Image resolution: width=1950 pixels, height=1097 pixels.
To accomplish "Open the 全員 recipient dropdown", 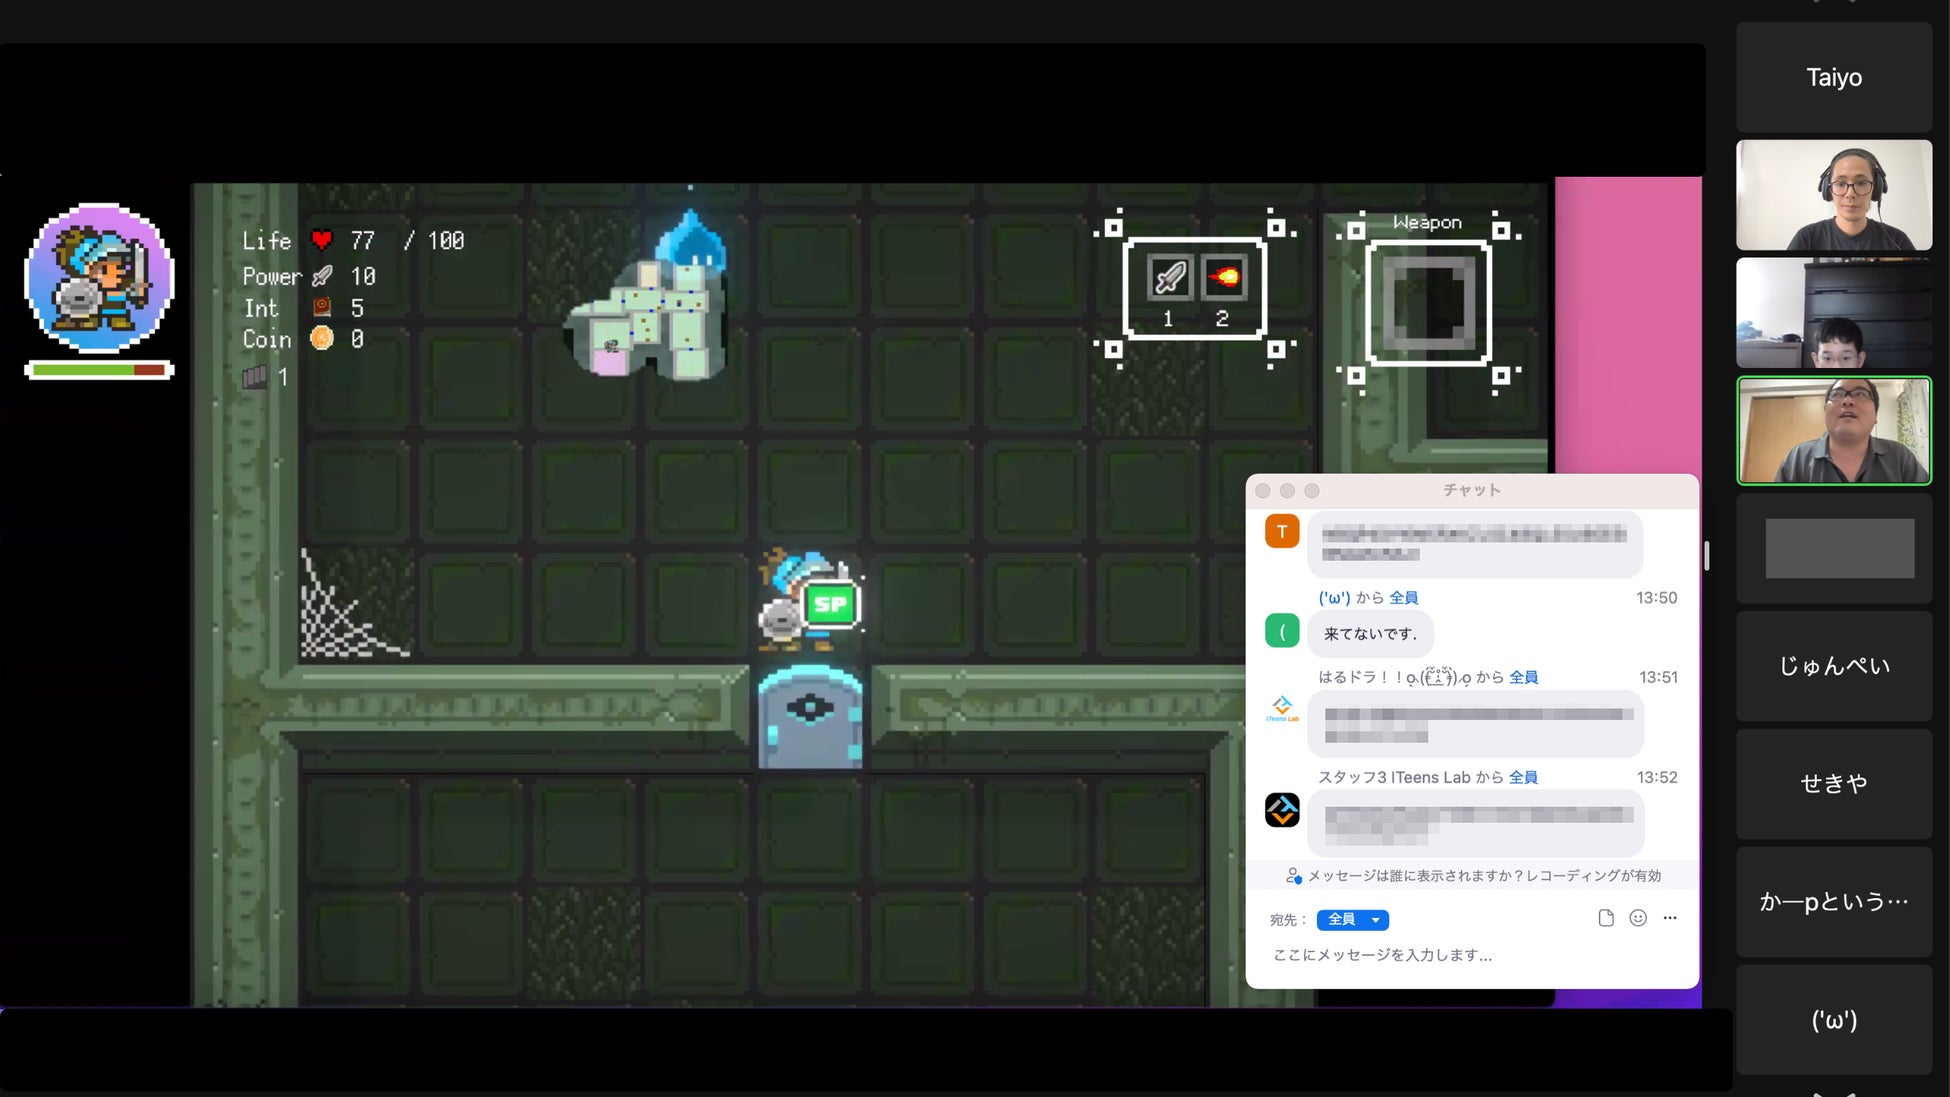I will click(1352, 919).
